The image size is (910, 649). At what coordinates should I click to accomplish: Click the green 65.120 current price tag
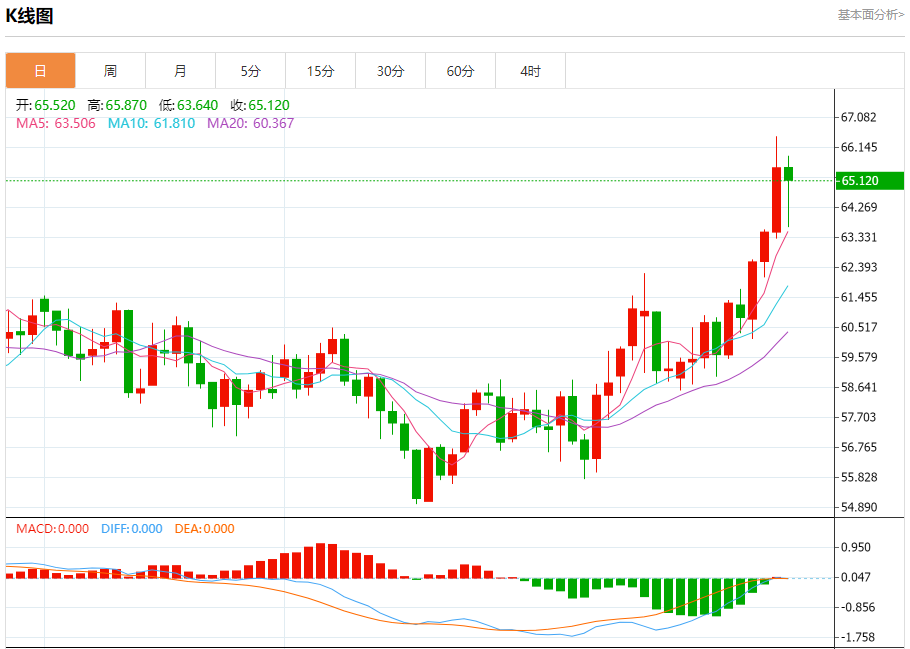pos(869,181)
